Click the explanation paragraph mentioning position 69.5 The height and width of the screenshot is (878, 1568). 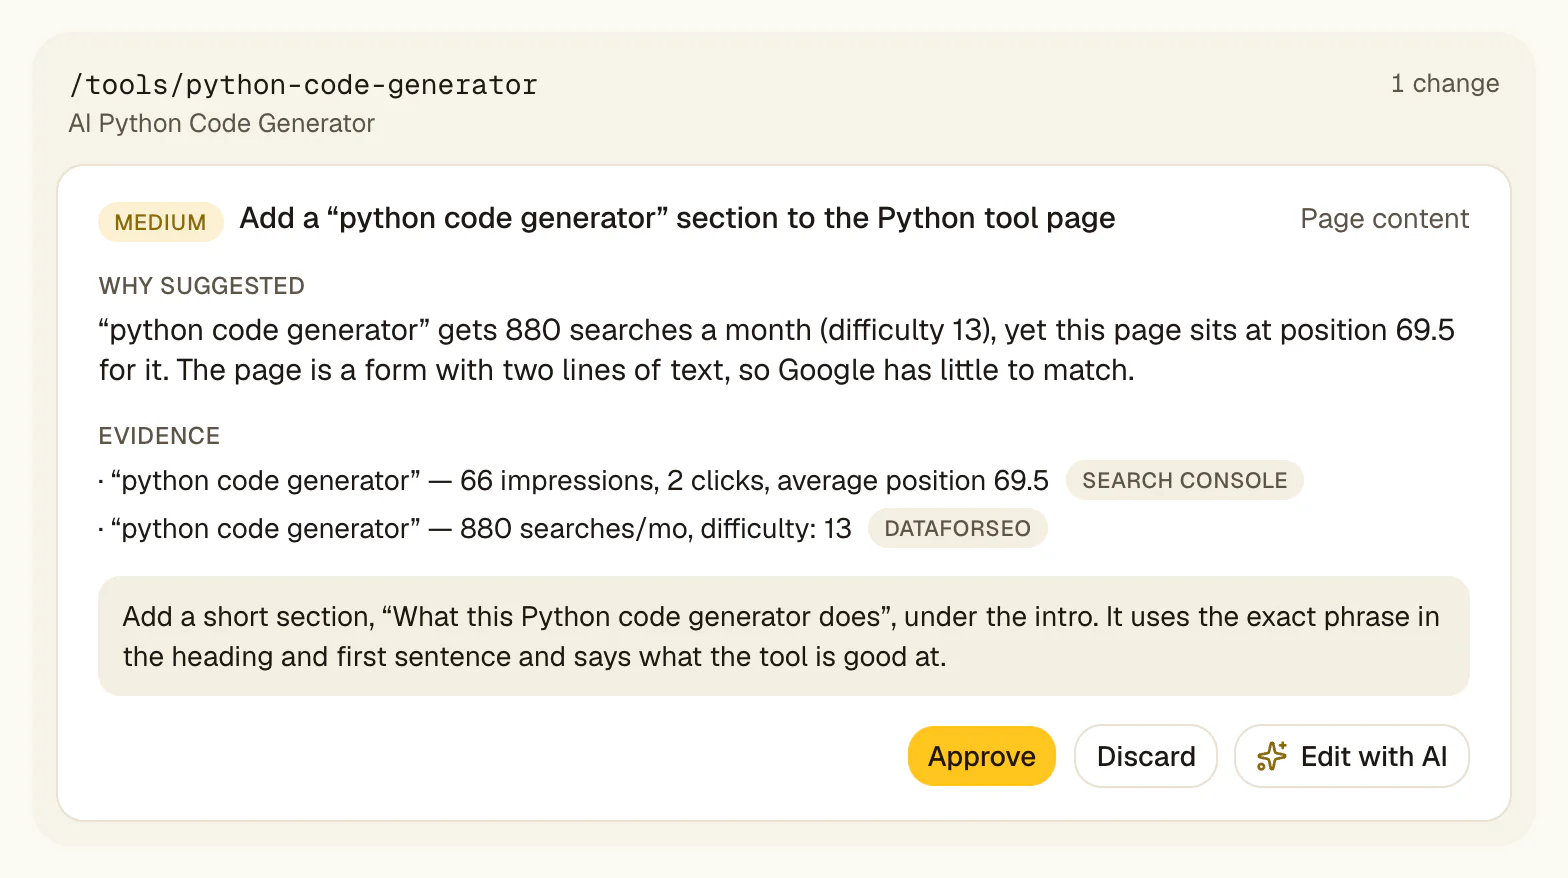777,350
